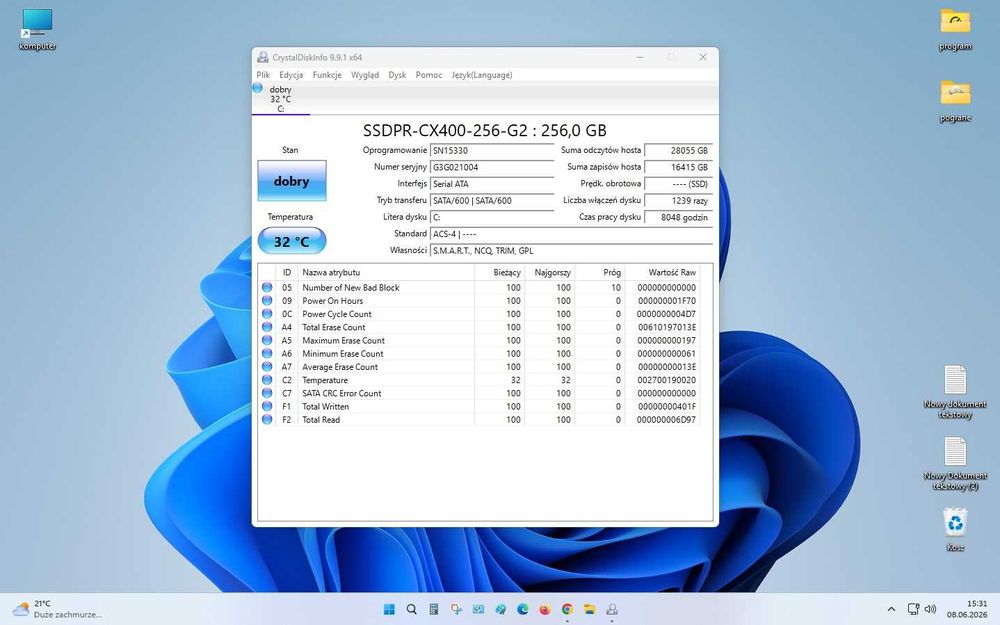Open File Explorer from taskbar
The image size is (1000, 625).
point(589,609)
